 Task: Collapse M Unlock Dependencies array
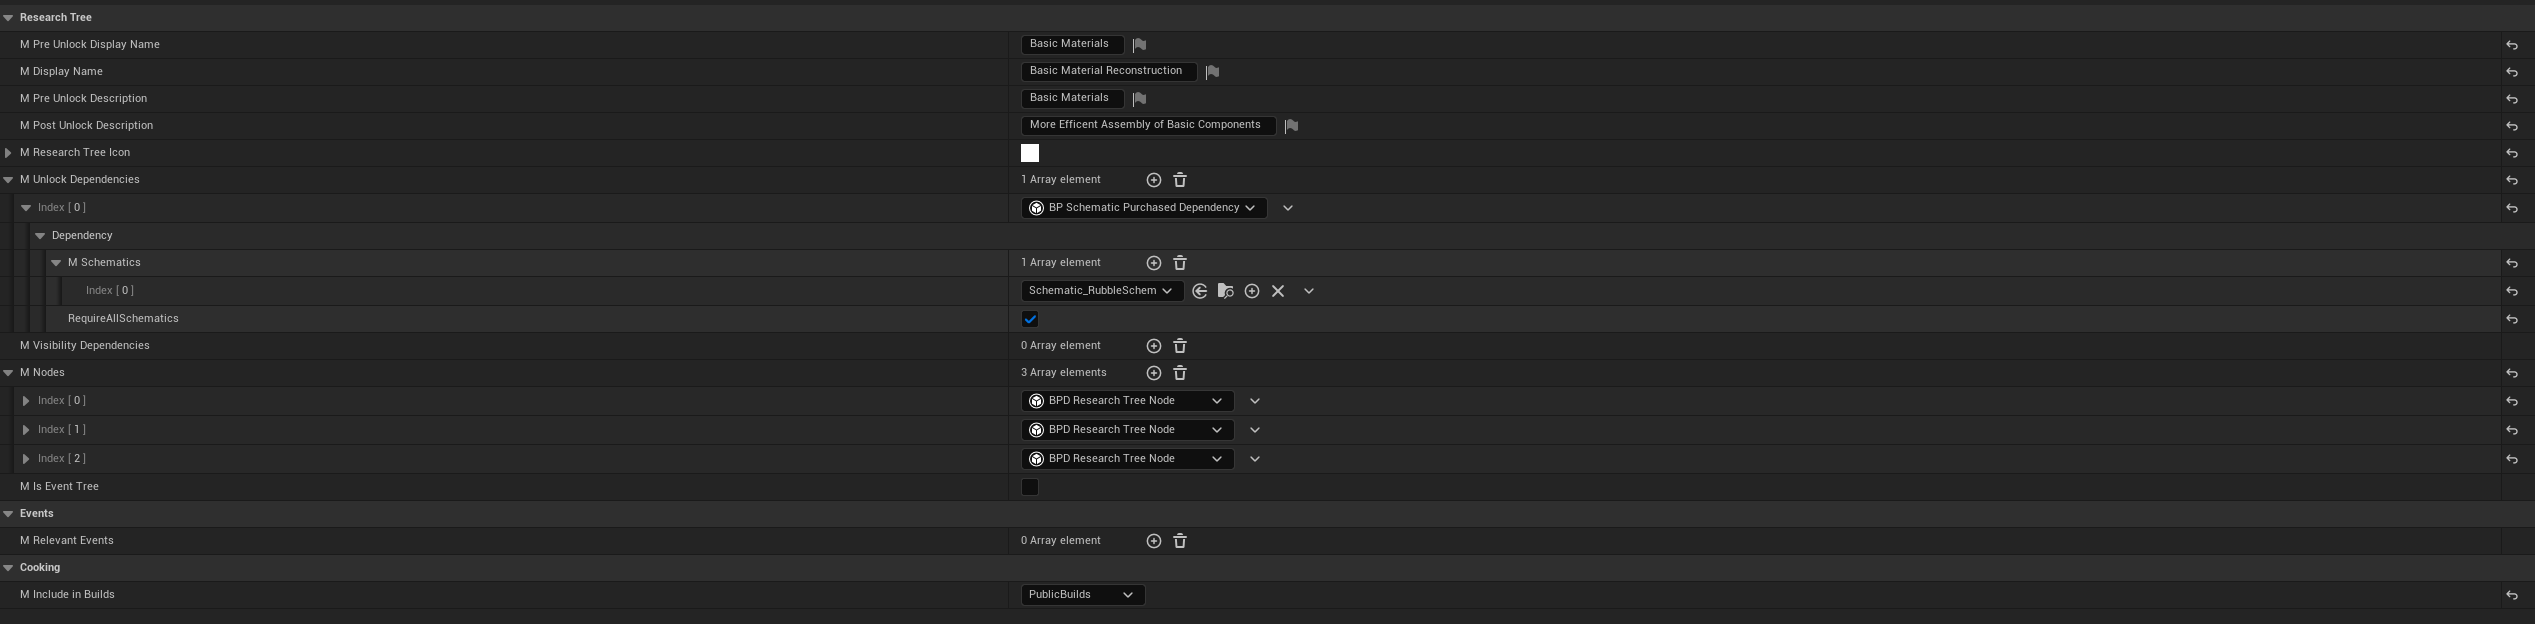point(8,180)
